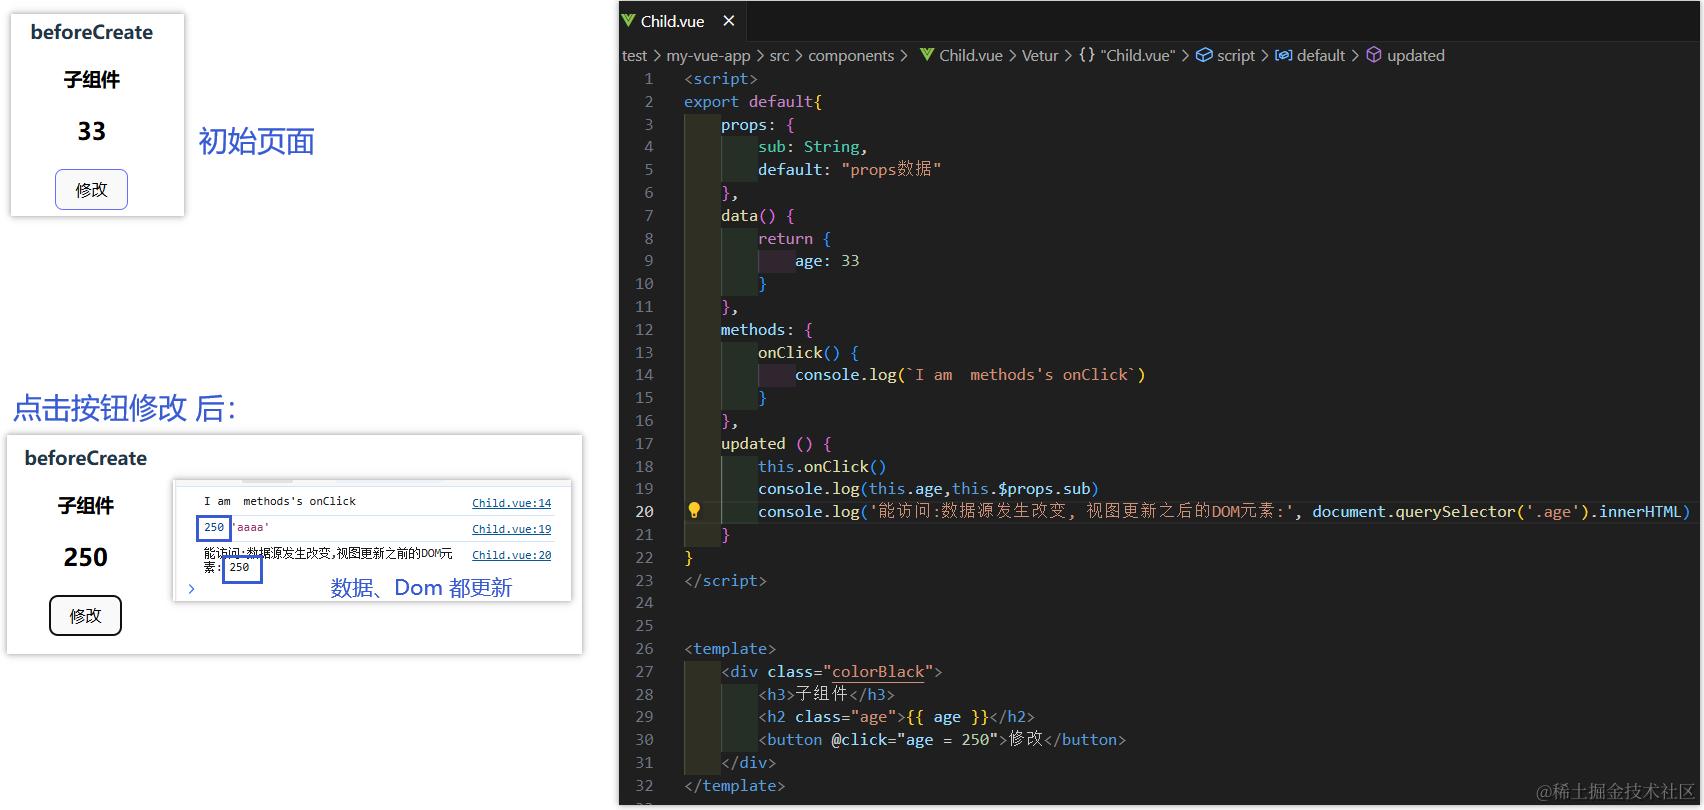Open the 'my-vue-app' breadcrumb segment

coord(708,56)
